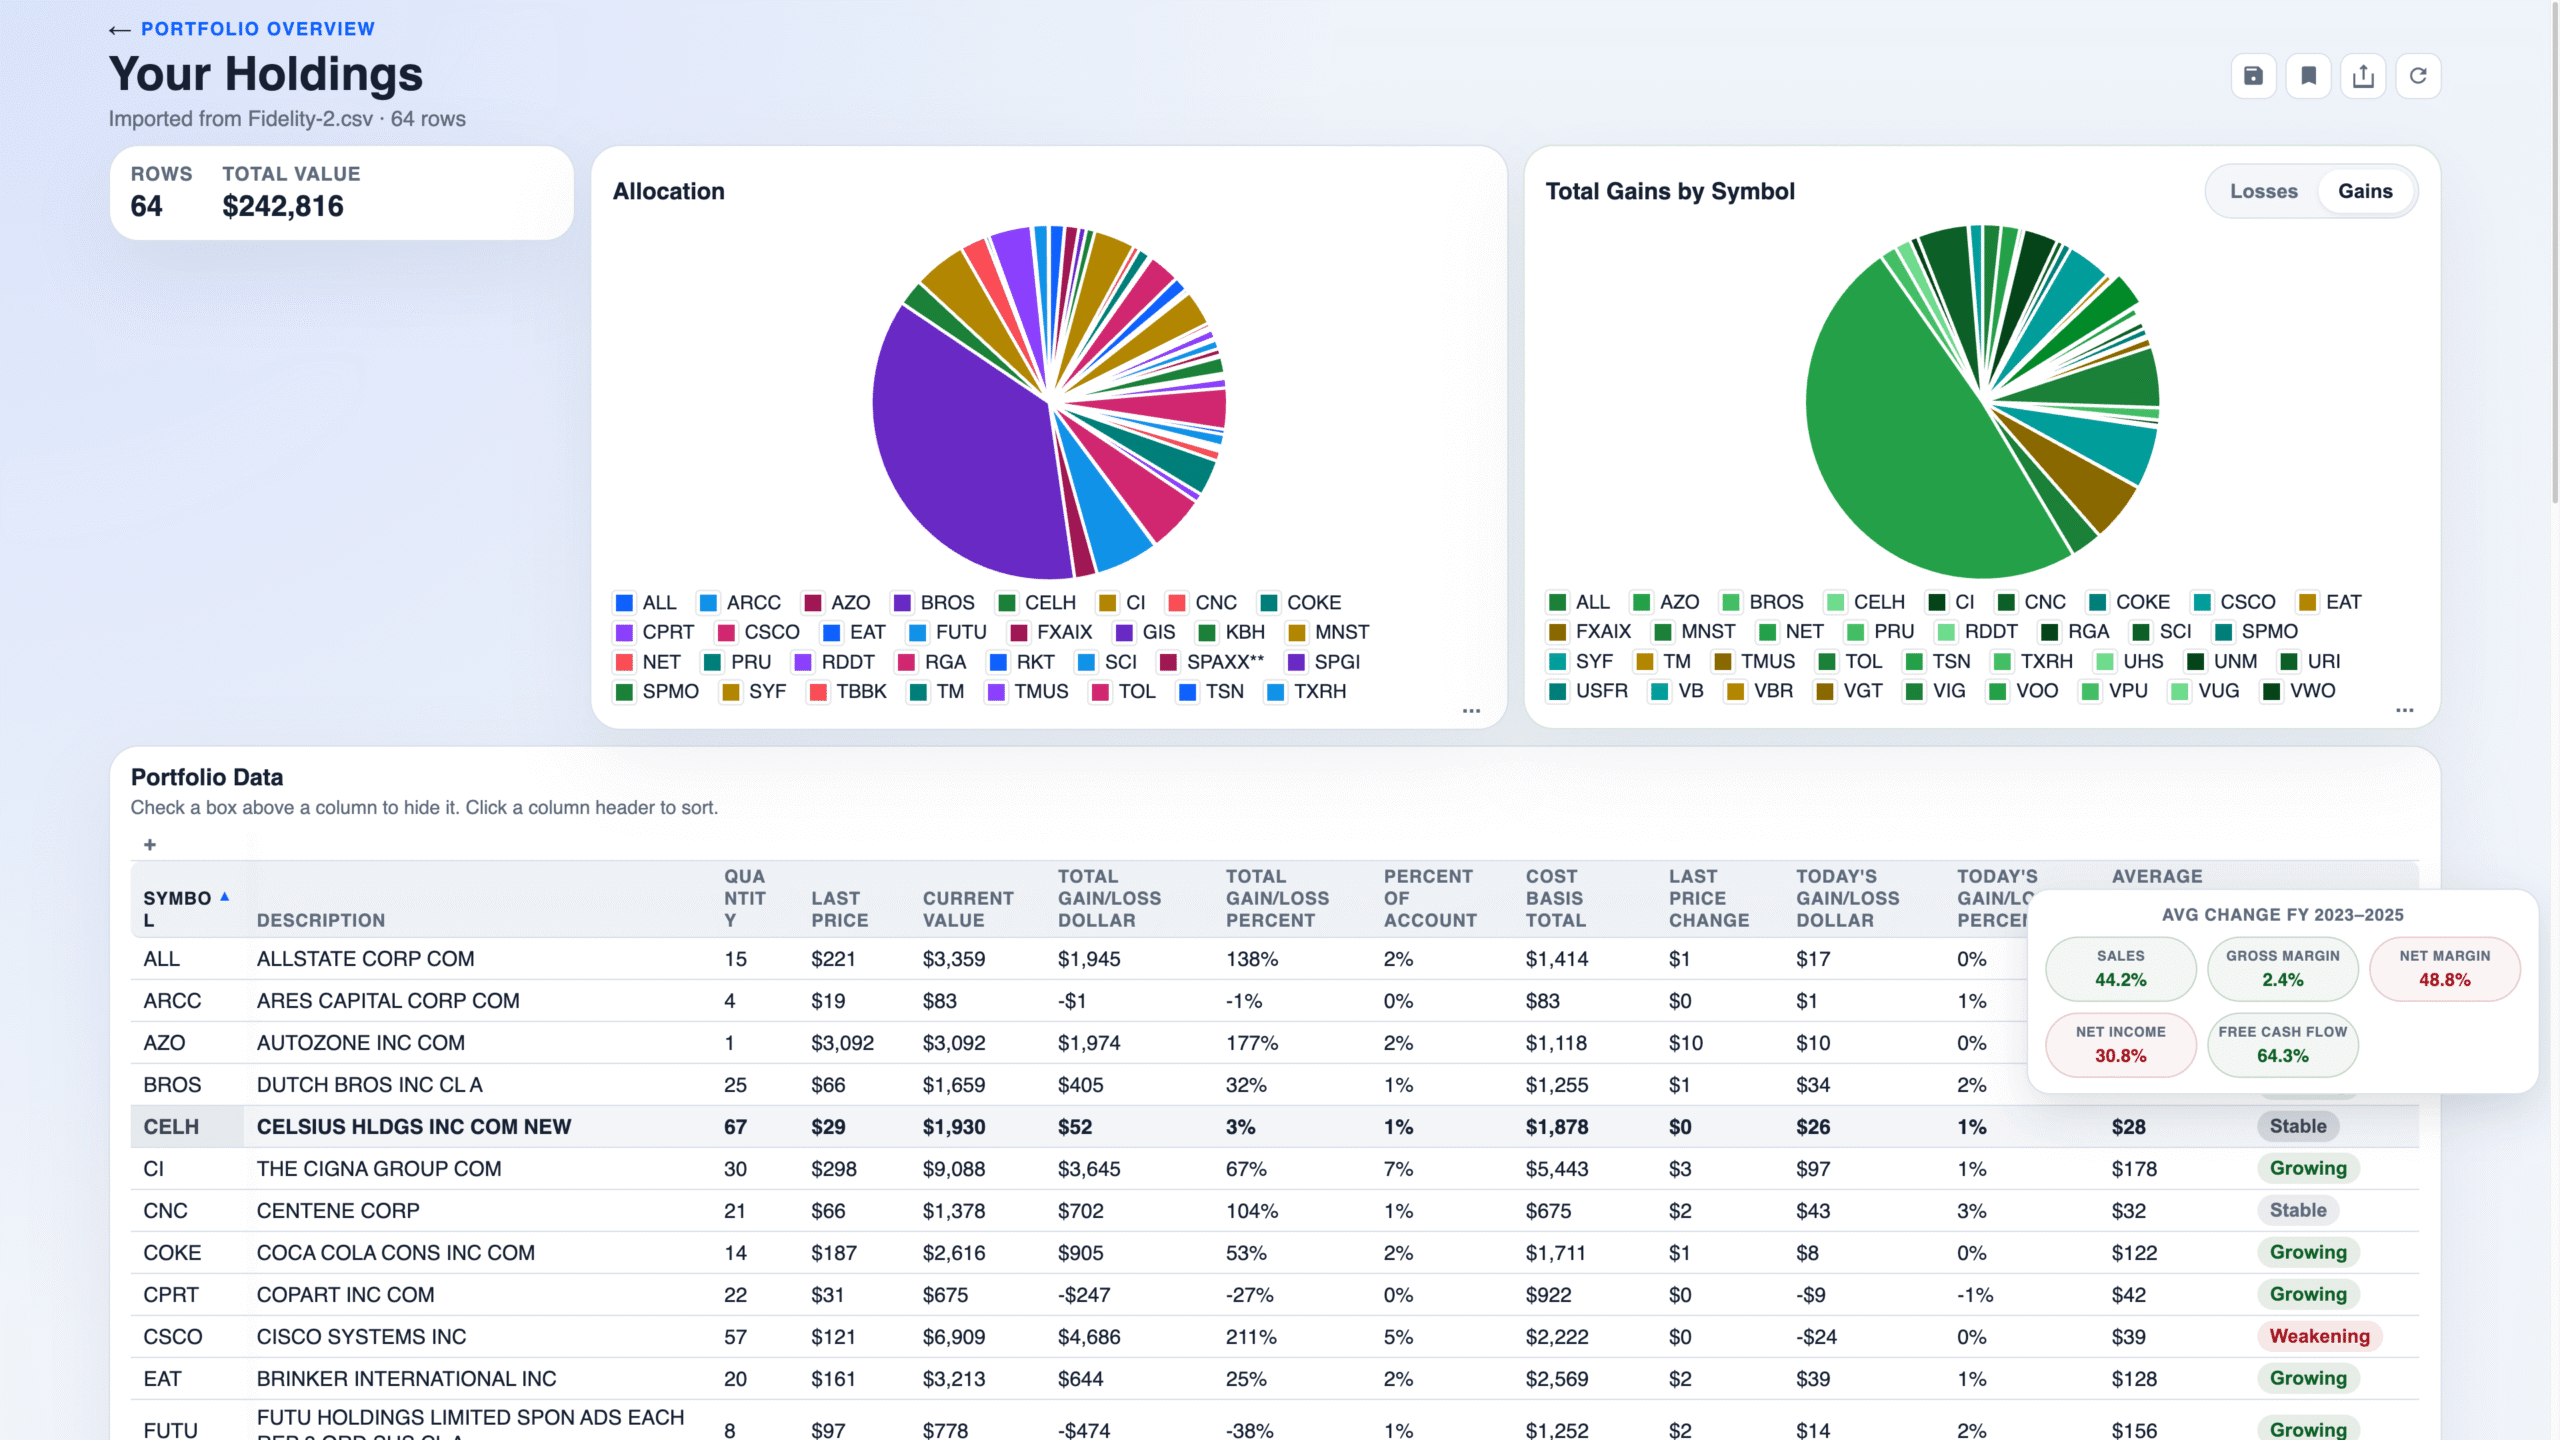The width and height of the screenshot is (2560, 1440).
Task: Sort by Total Gain/Loss Dollar header
Action: tap(1110, 898)
